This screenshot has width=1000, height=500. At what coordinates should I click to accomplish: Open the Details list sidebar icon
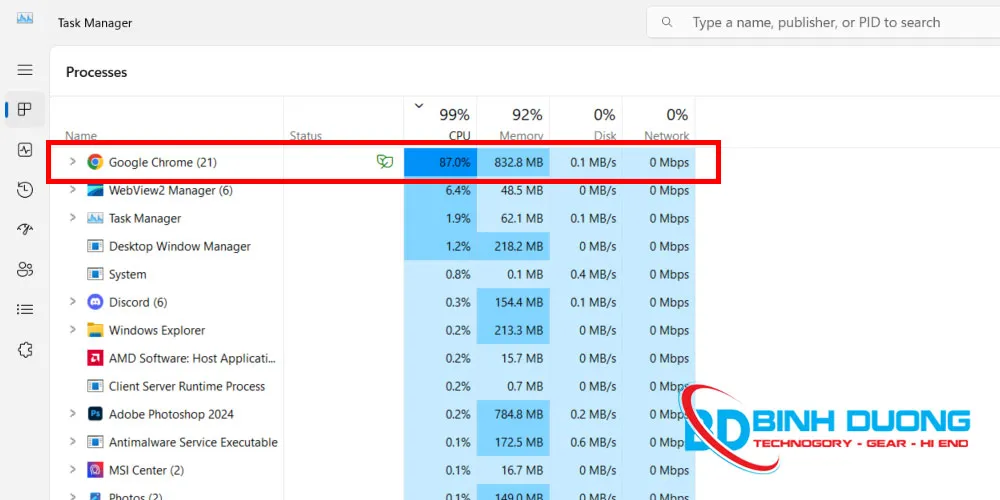point(25,309)
